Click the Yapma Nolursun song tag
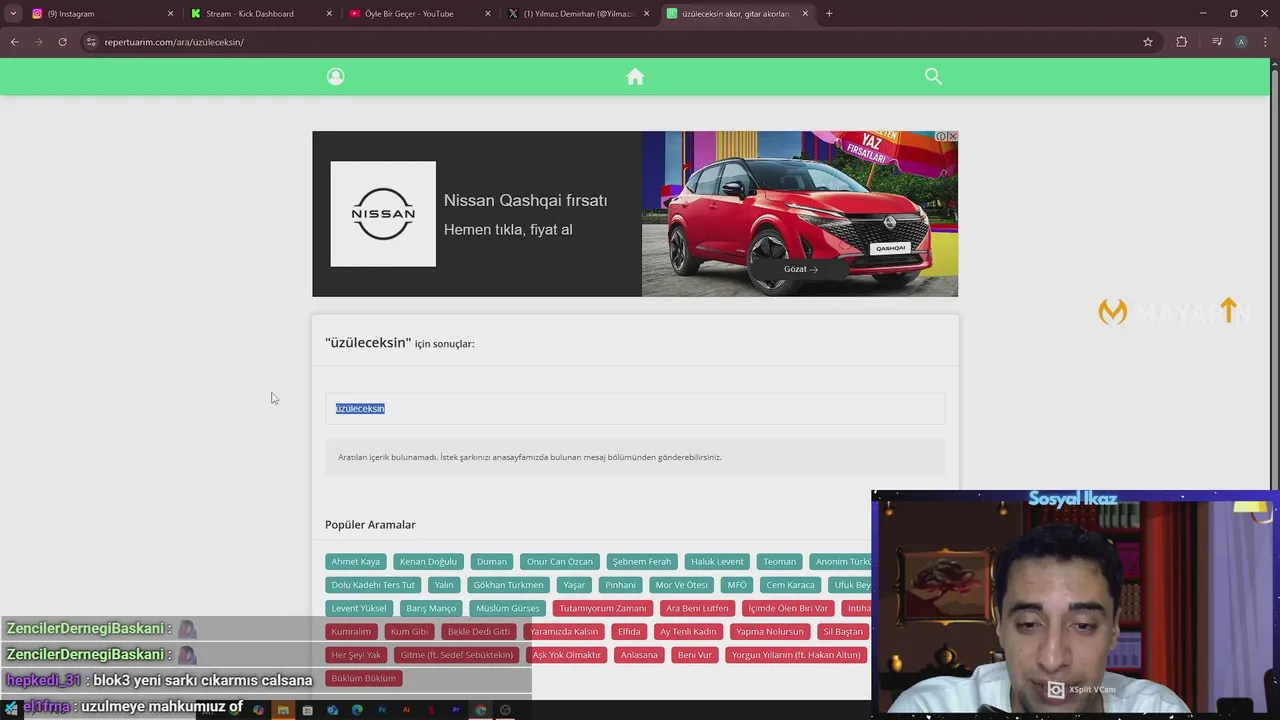 tap(770, 632)
